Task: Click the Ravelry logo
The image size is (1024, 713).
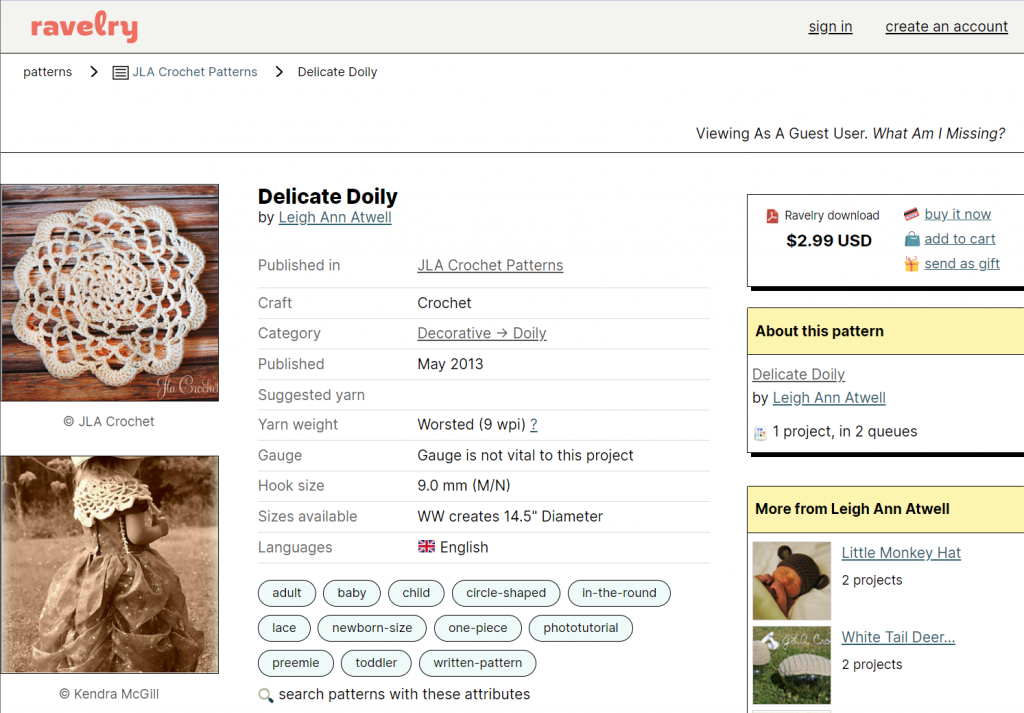Action: coord(84,27)
